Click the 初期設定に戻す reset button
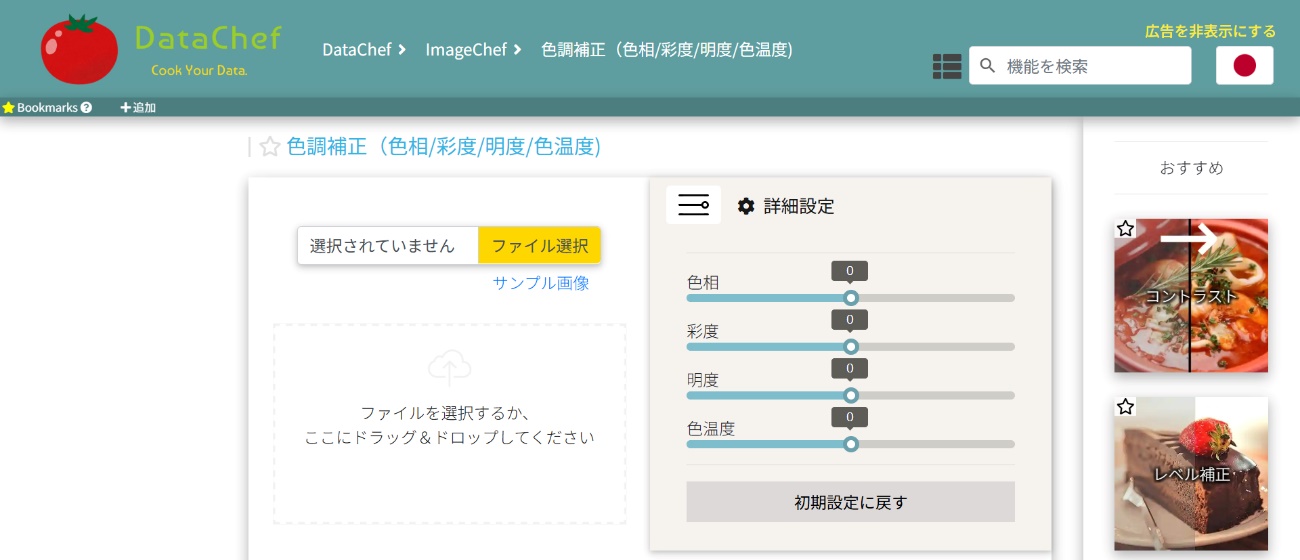 [850, 502]
